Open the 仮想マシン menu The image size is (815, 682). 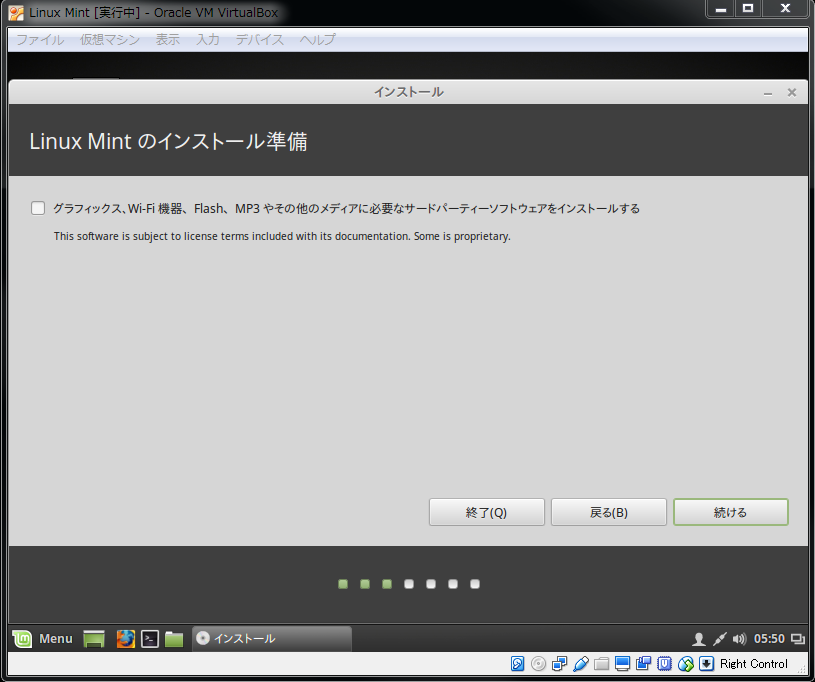tap(110, 40)
